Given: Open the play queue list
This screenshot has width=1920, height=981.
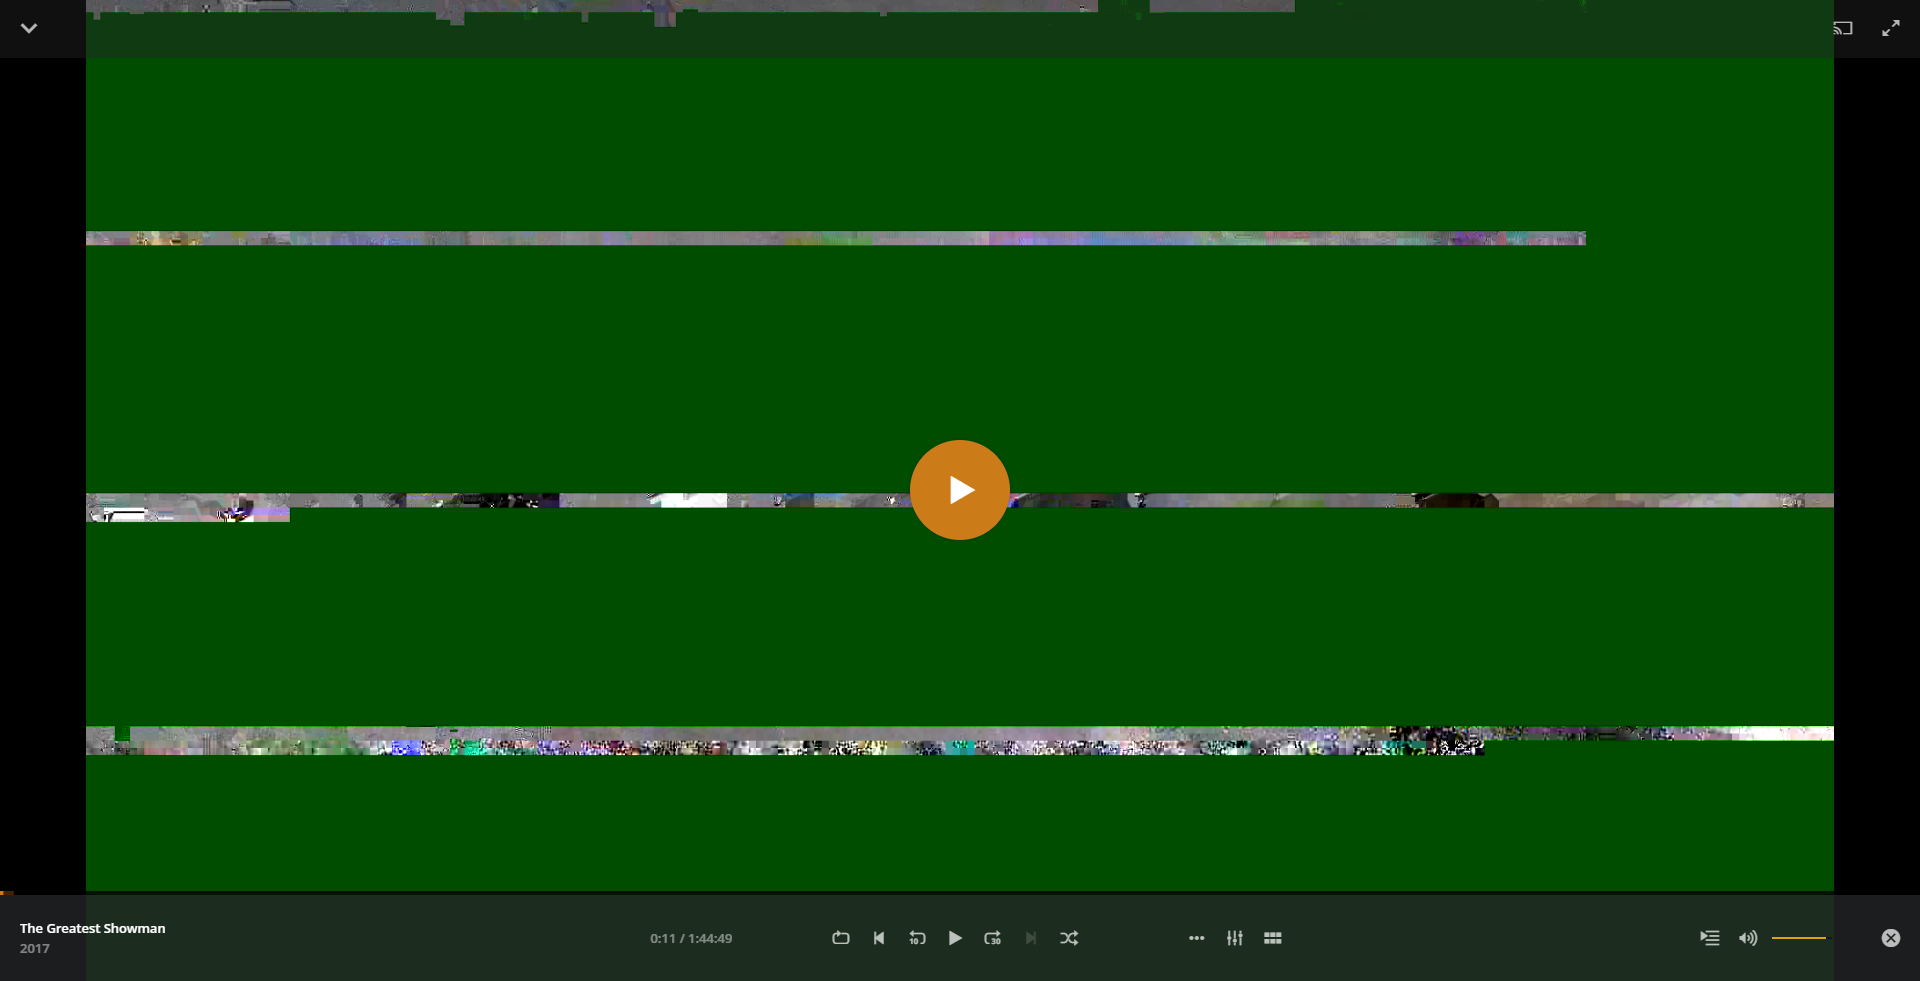Looking at the screenshot, I should click(1710, 938).
